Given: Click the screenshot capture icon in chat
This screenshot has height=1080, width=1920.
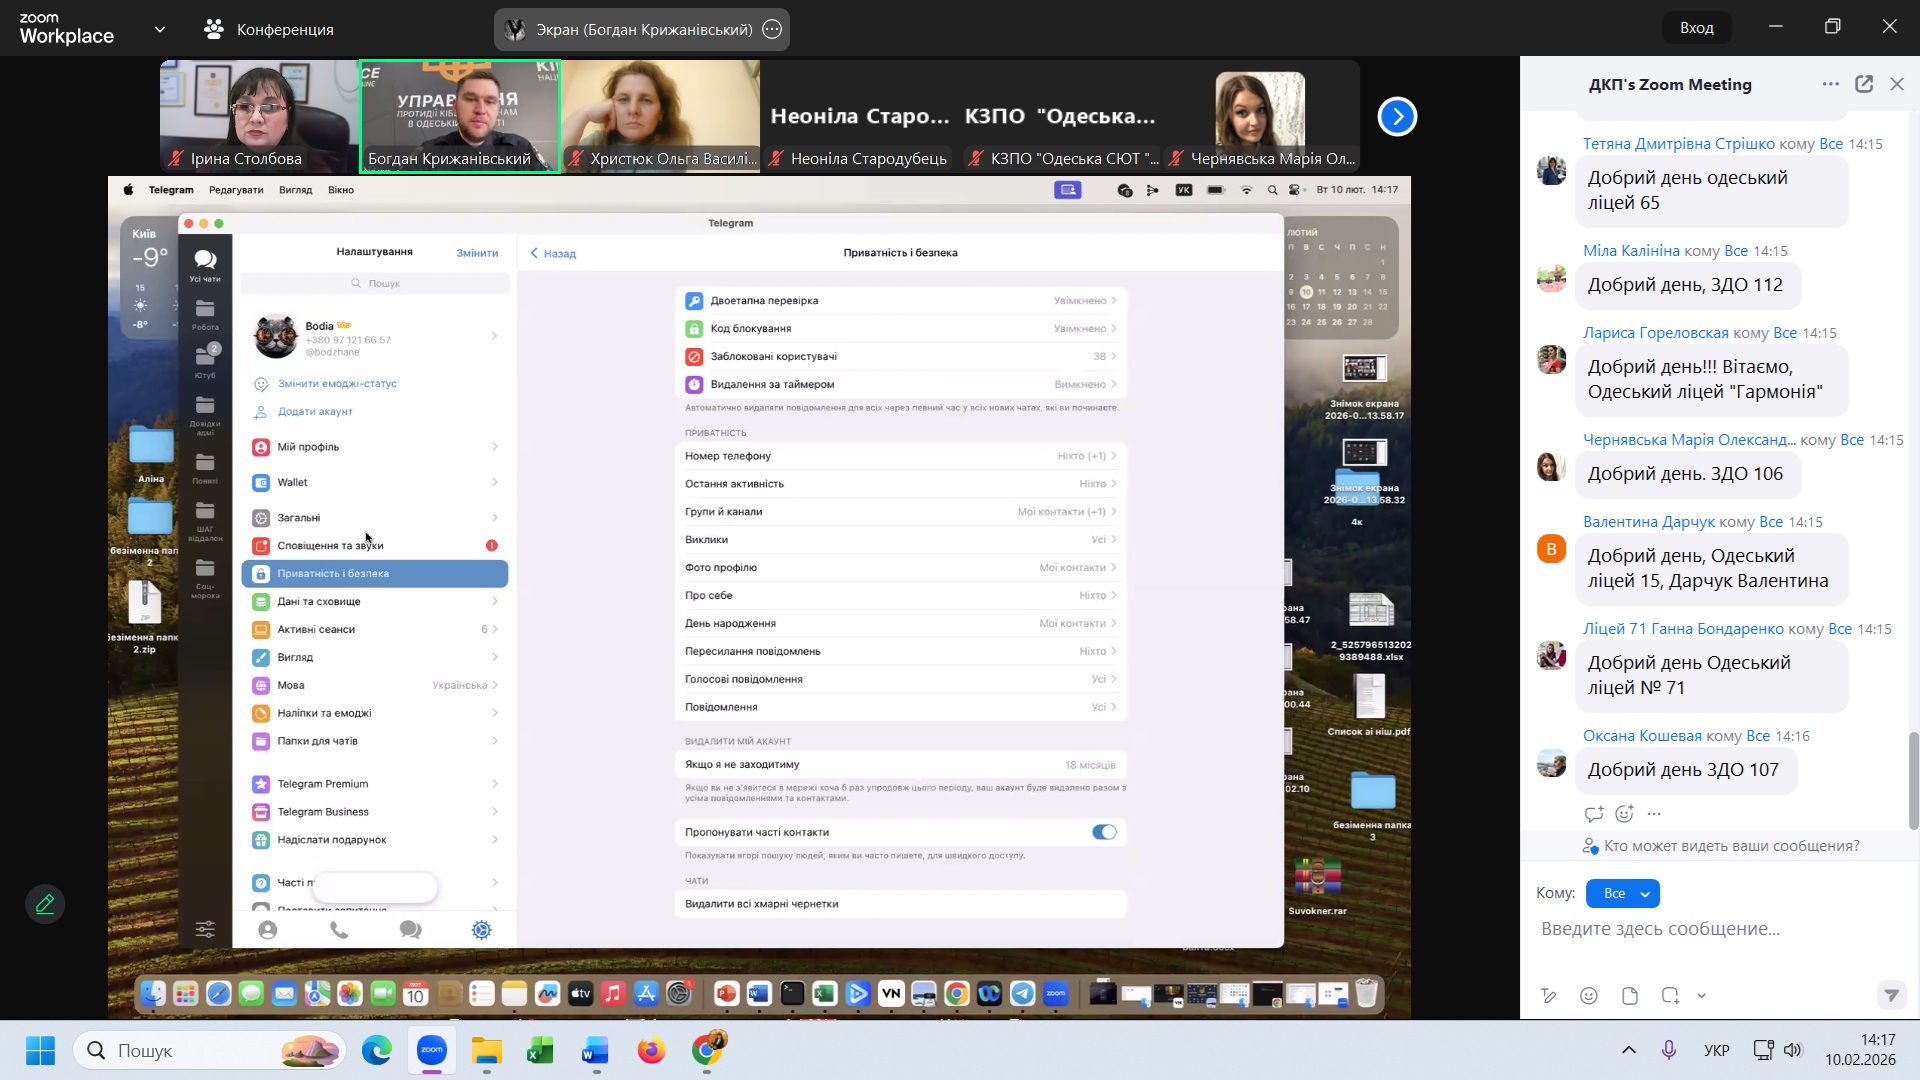Looking at the screenshot, I should 1670,996.
